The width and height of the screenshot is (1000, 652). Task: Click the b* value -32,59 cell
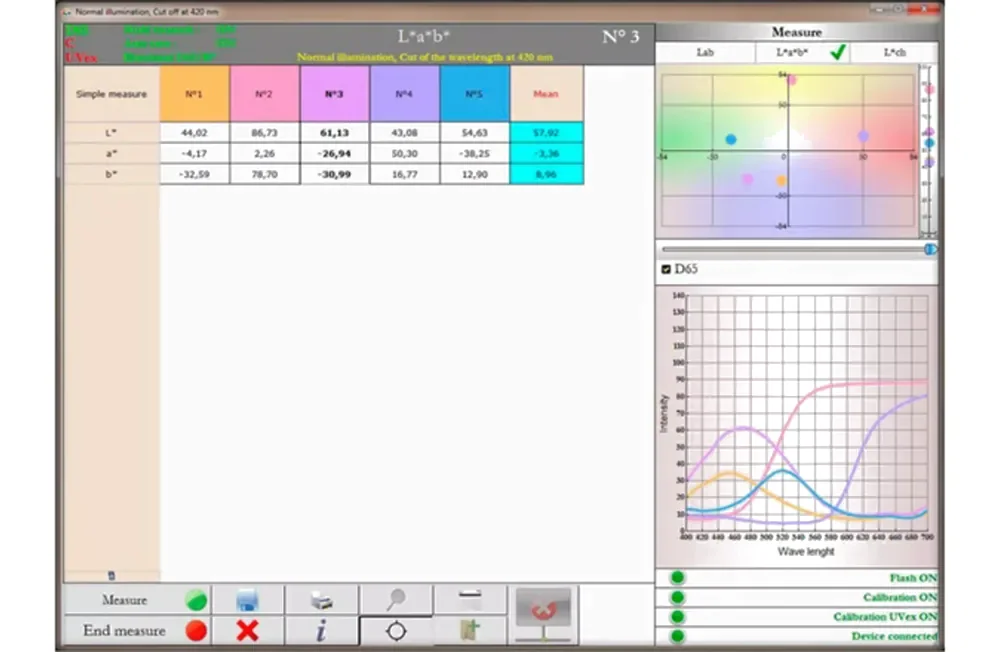pyautogui.click(x=194, y=174)
